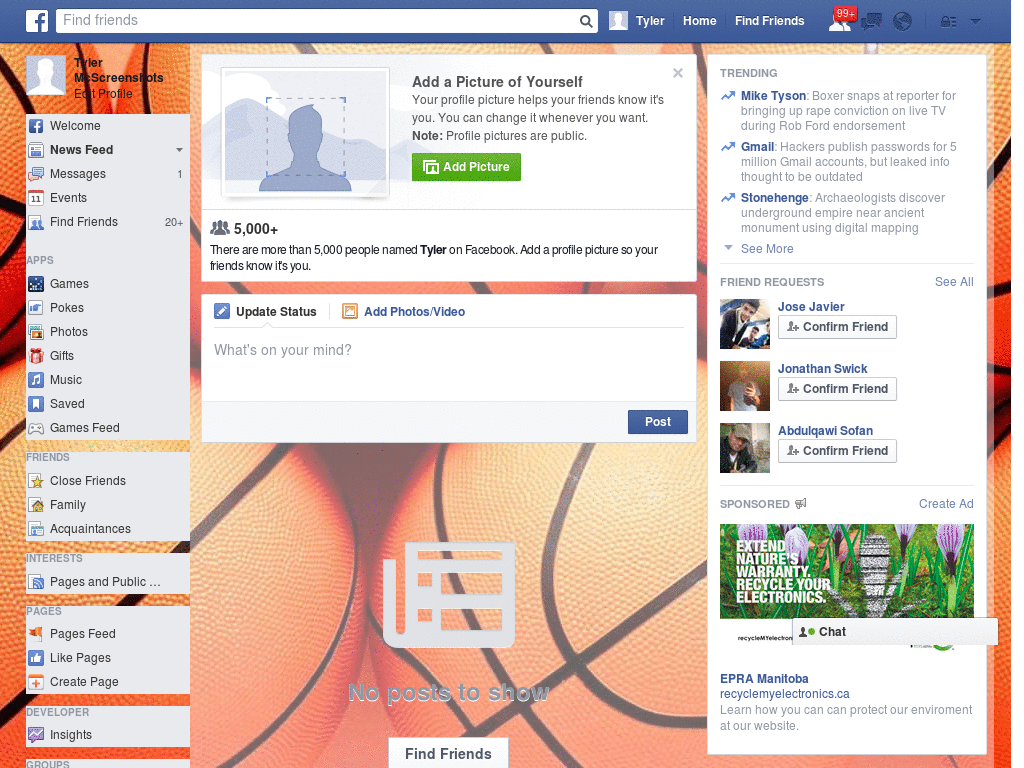Open EPRA Manitoba sponsored title
This screenshot has width=1024, height=768.
point(764,679)
